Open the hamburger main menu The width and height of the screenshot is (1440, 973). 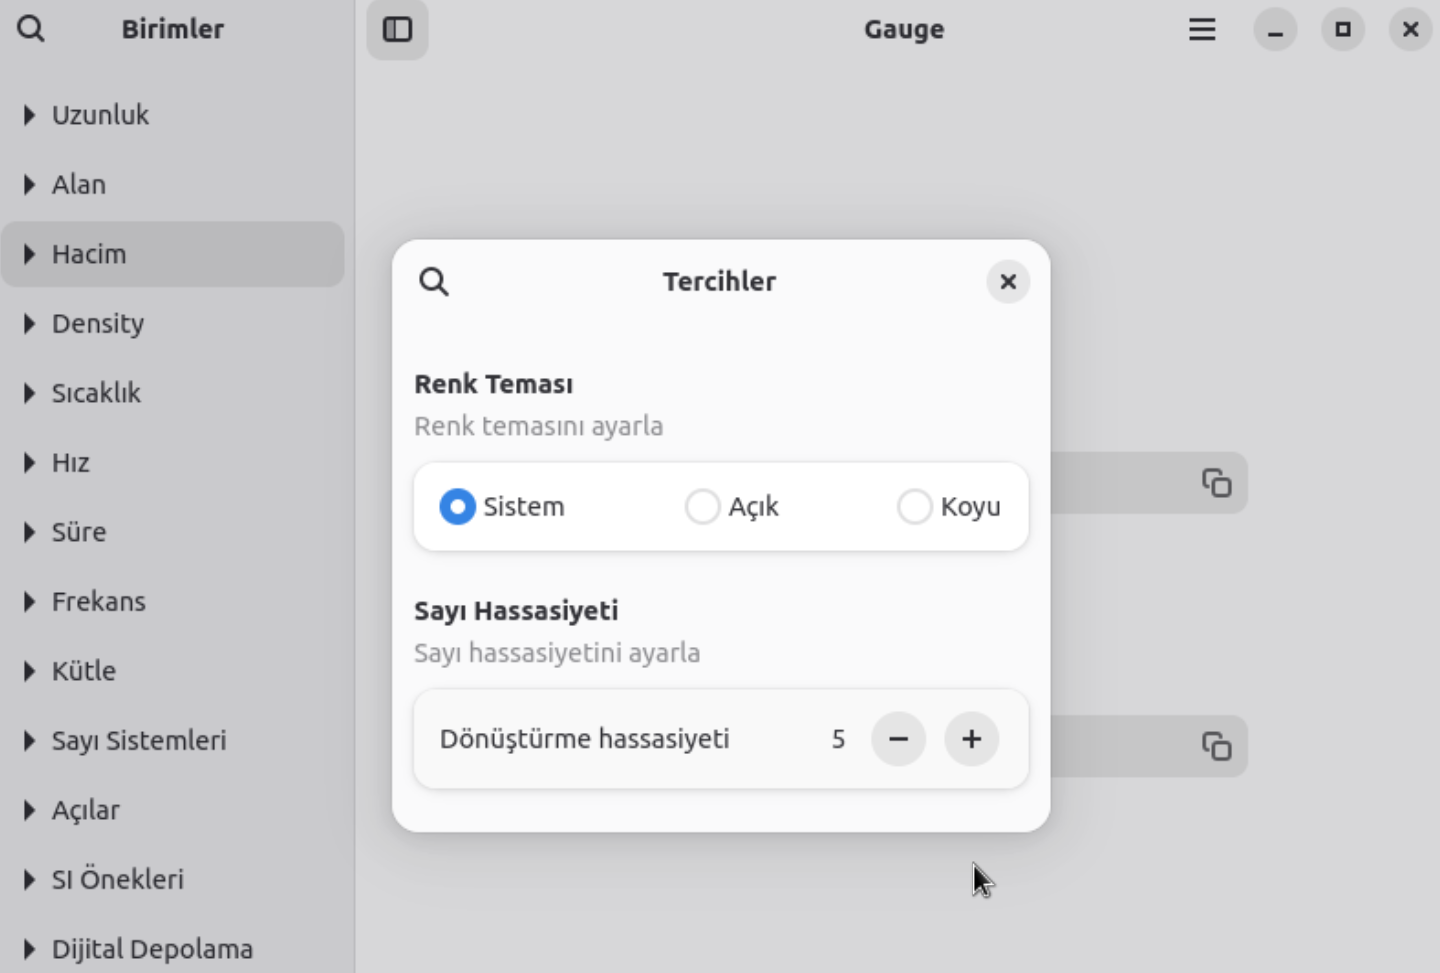1202,30
